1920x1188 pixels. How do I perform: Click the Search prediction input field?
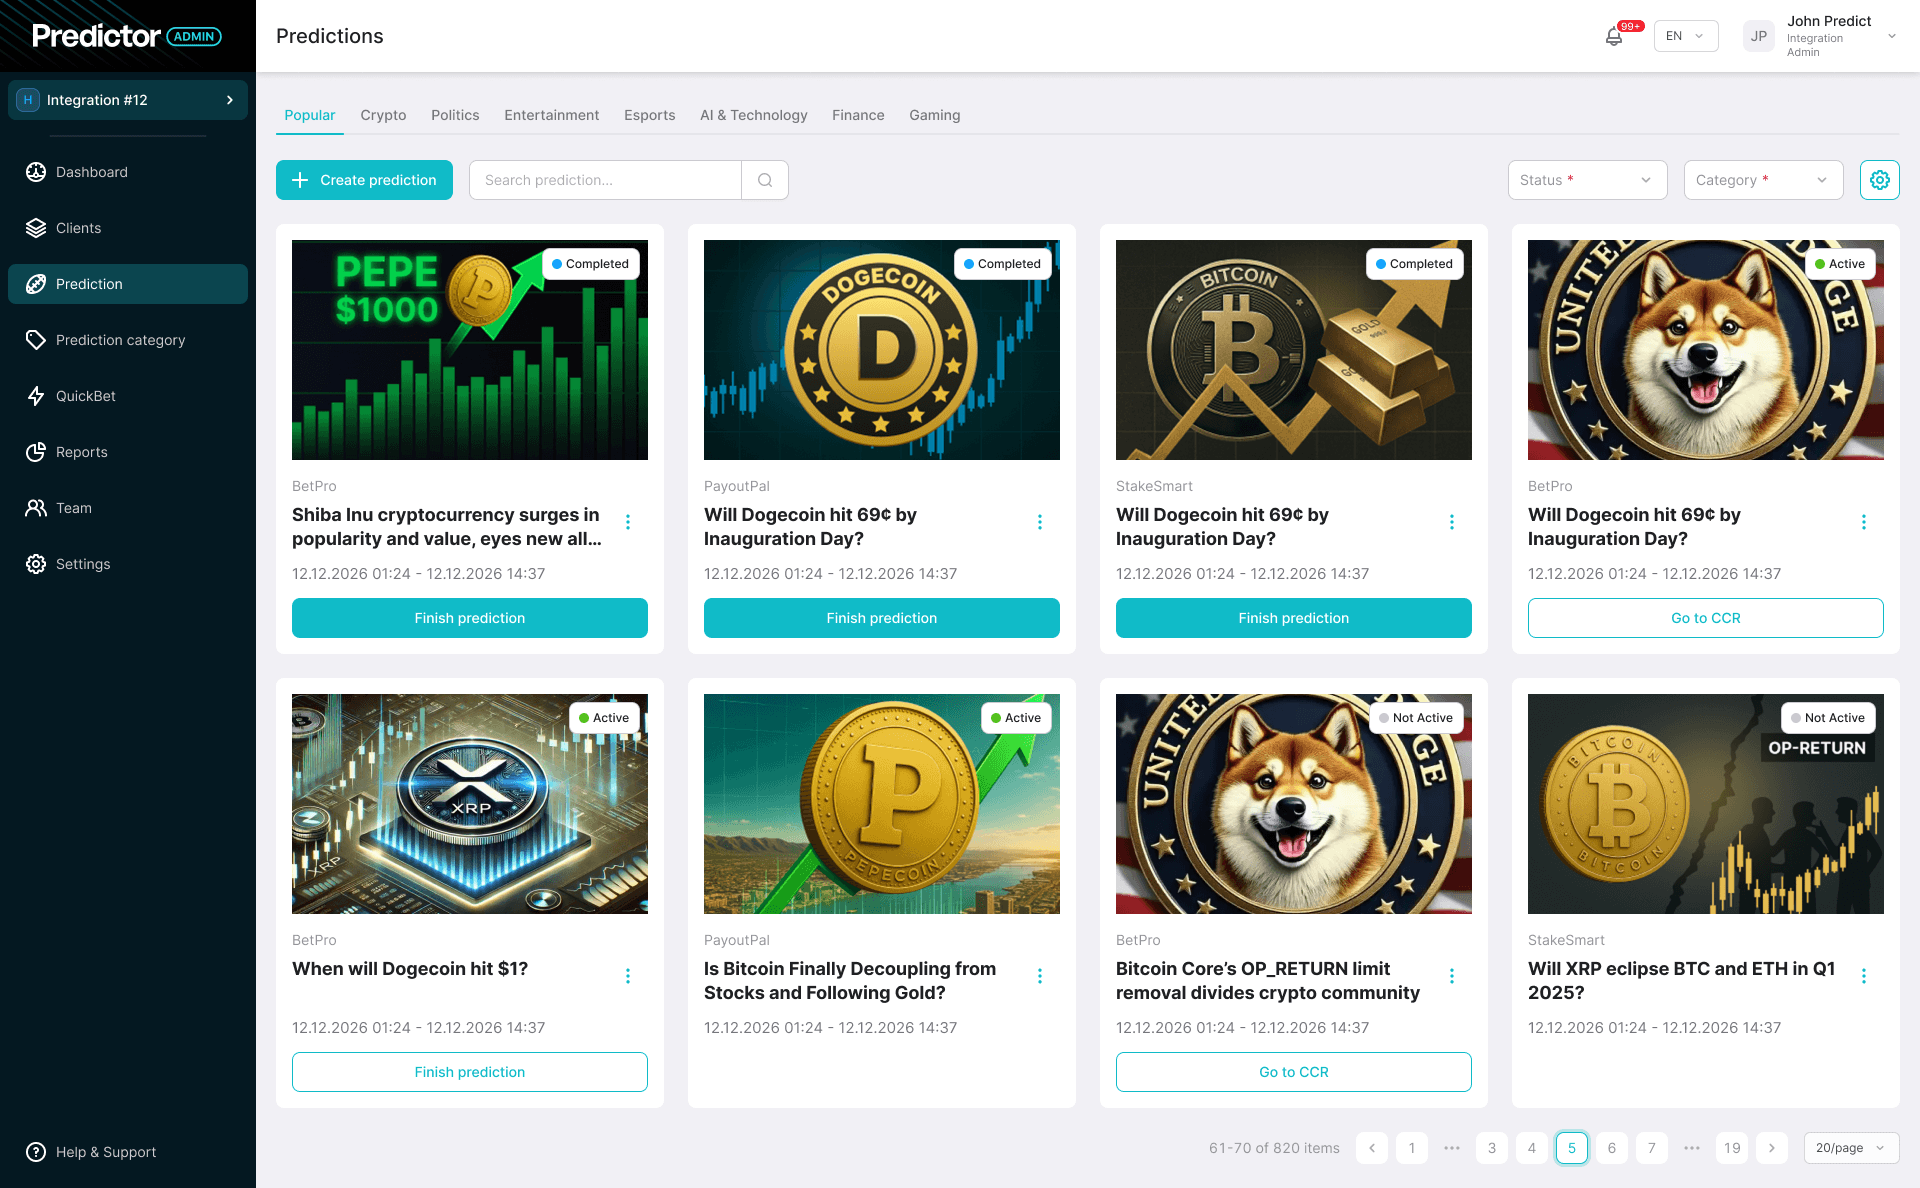click(605, 180)
